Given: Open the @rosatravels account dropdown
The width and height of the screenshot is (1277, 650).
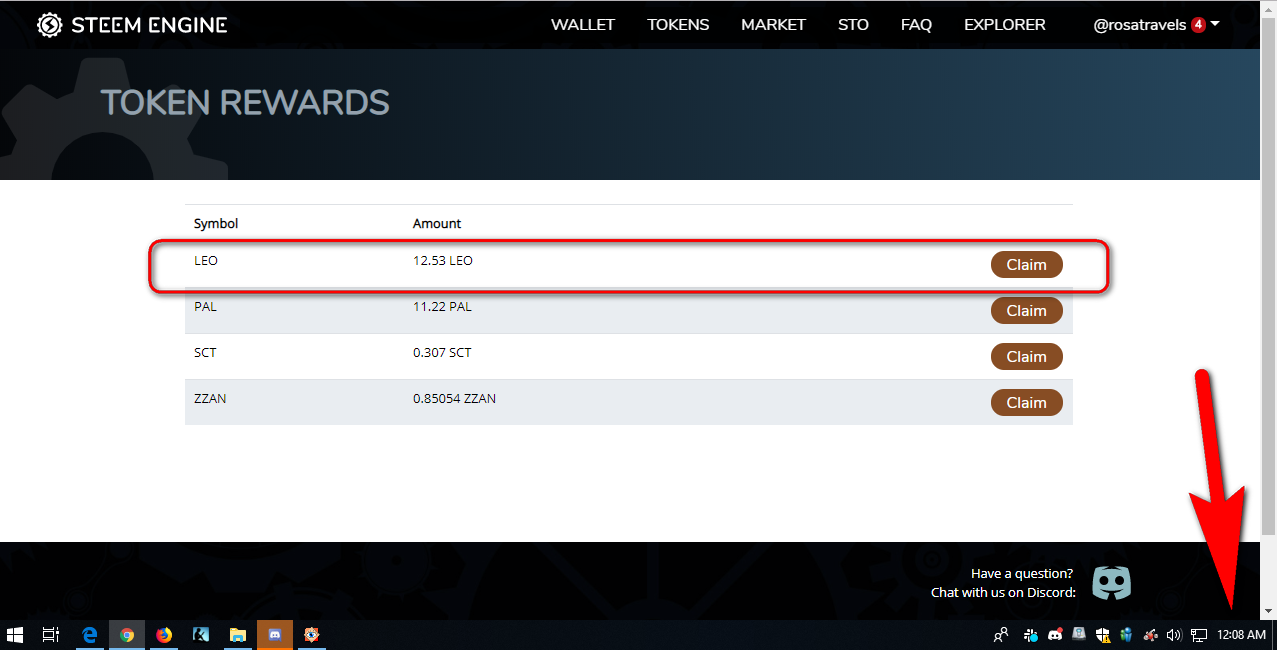Looking at the screenshot, I should tap(1157, 25).
